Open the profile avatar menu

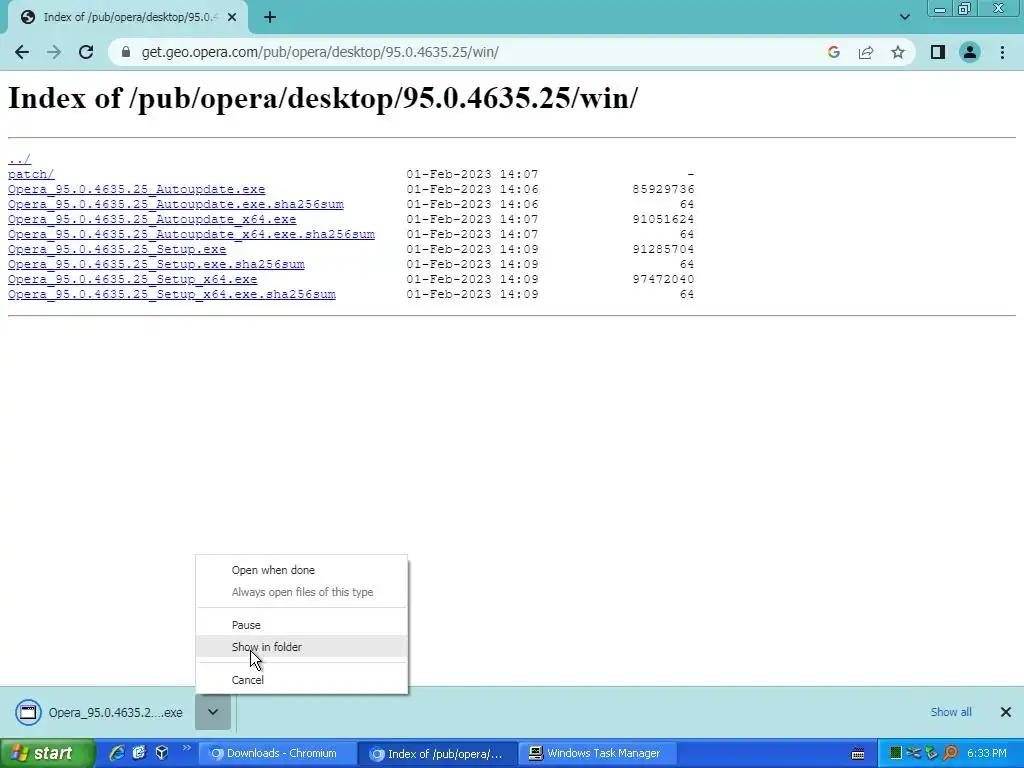point(970,52)
